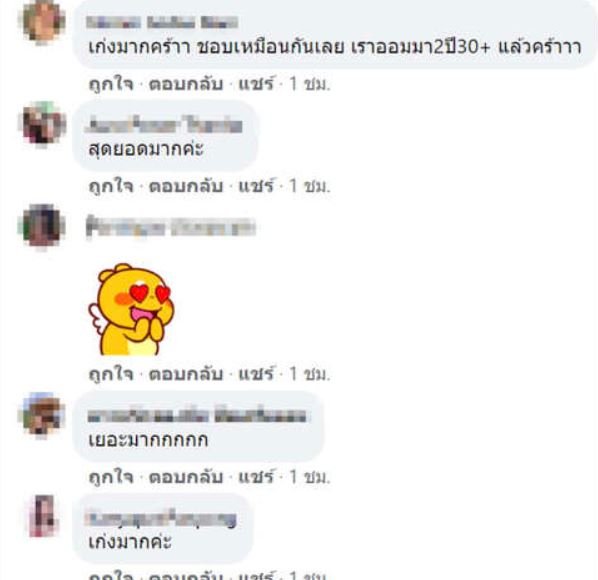The height and width of the screenshot is (580, 598).
Task: Share the 'สุดยอดมากค่ะ' comment
Action: [256, 186]
